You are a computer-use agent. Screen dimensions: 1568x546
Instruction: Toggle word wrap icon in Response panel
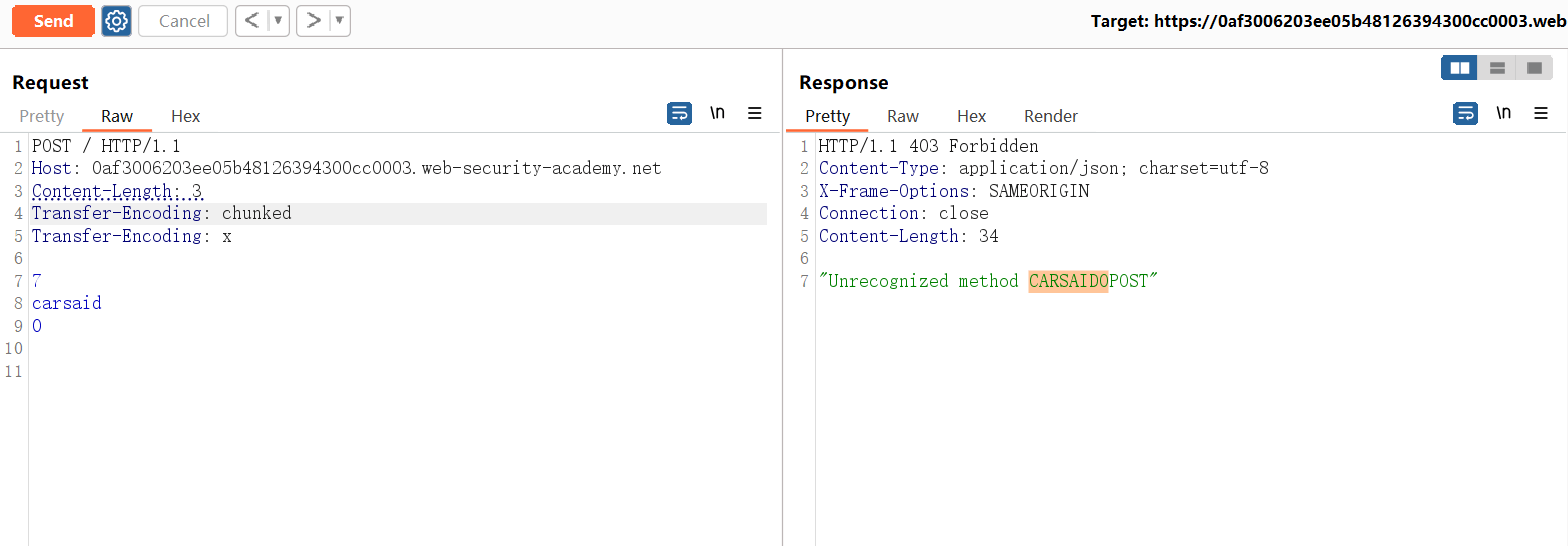tap(1465, 114)
